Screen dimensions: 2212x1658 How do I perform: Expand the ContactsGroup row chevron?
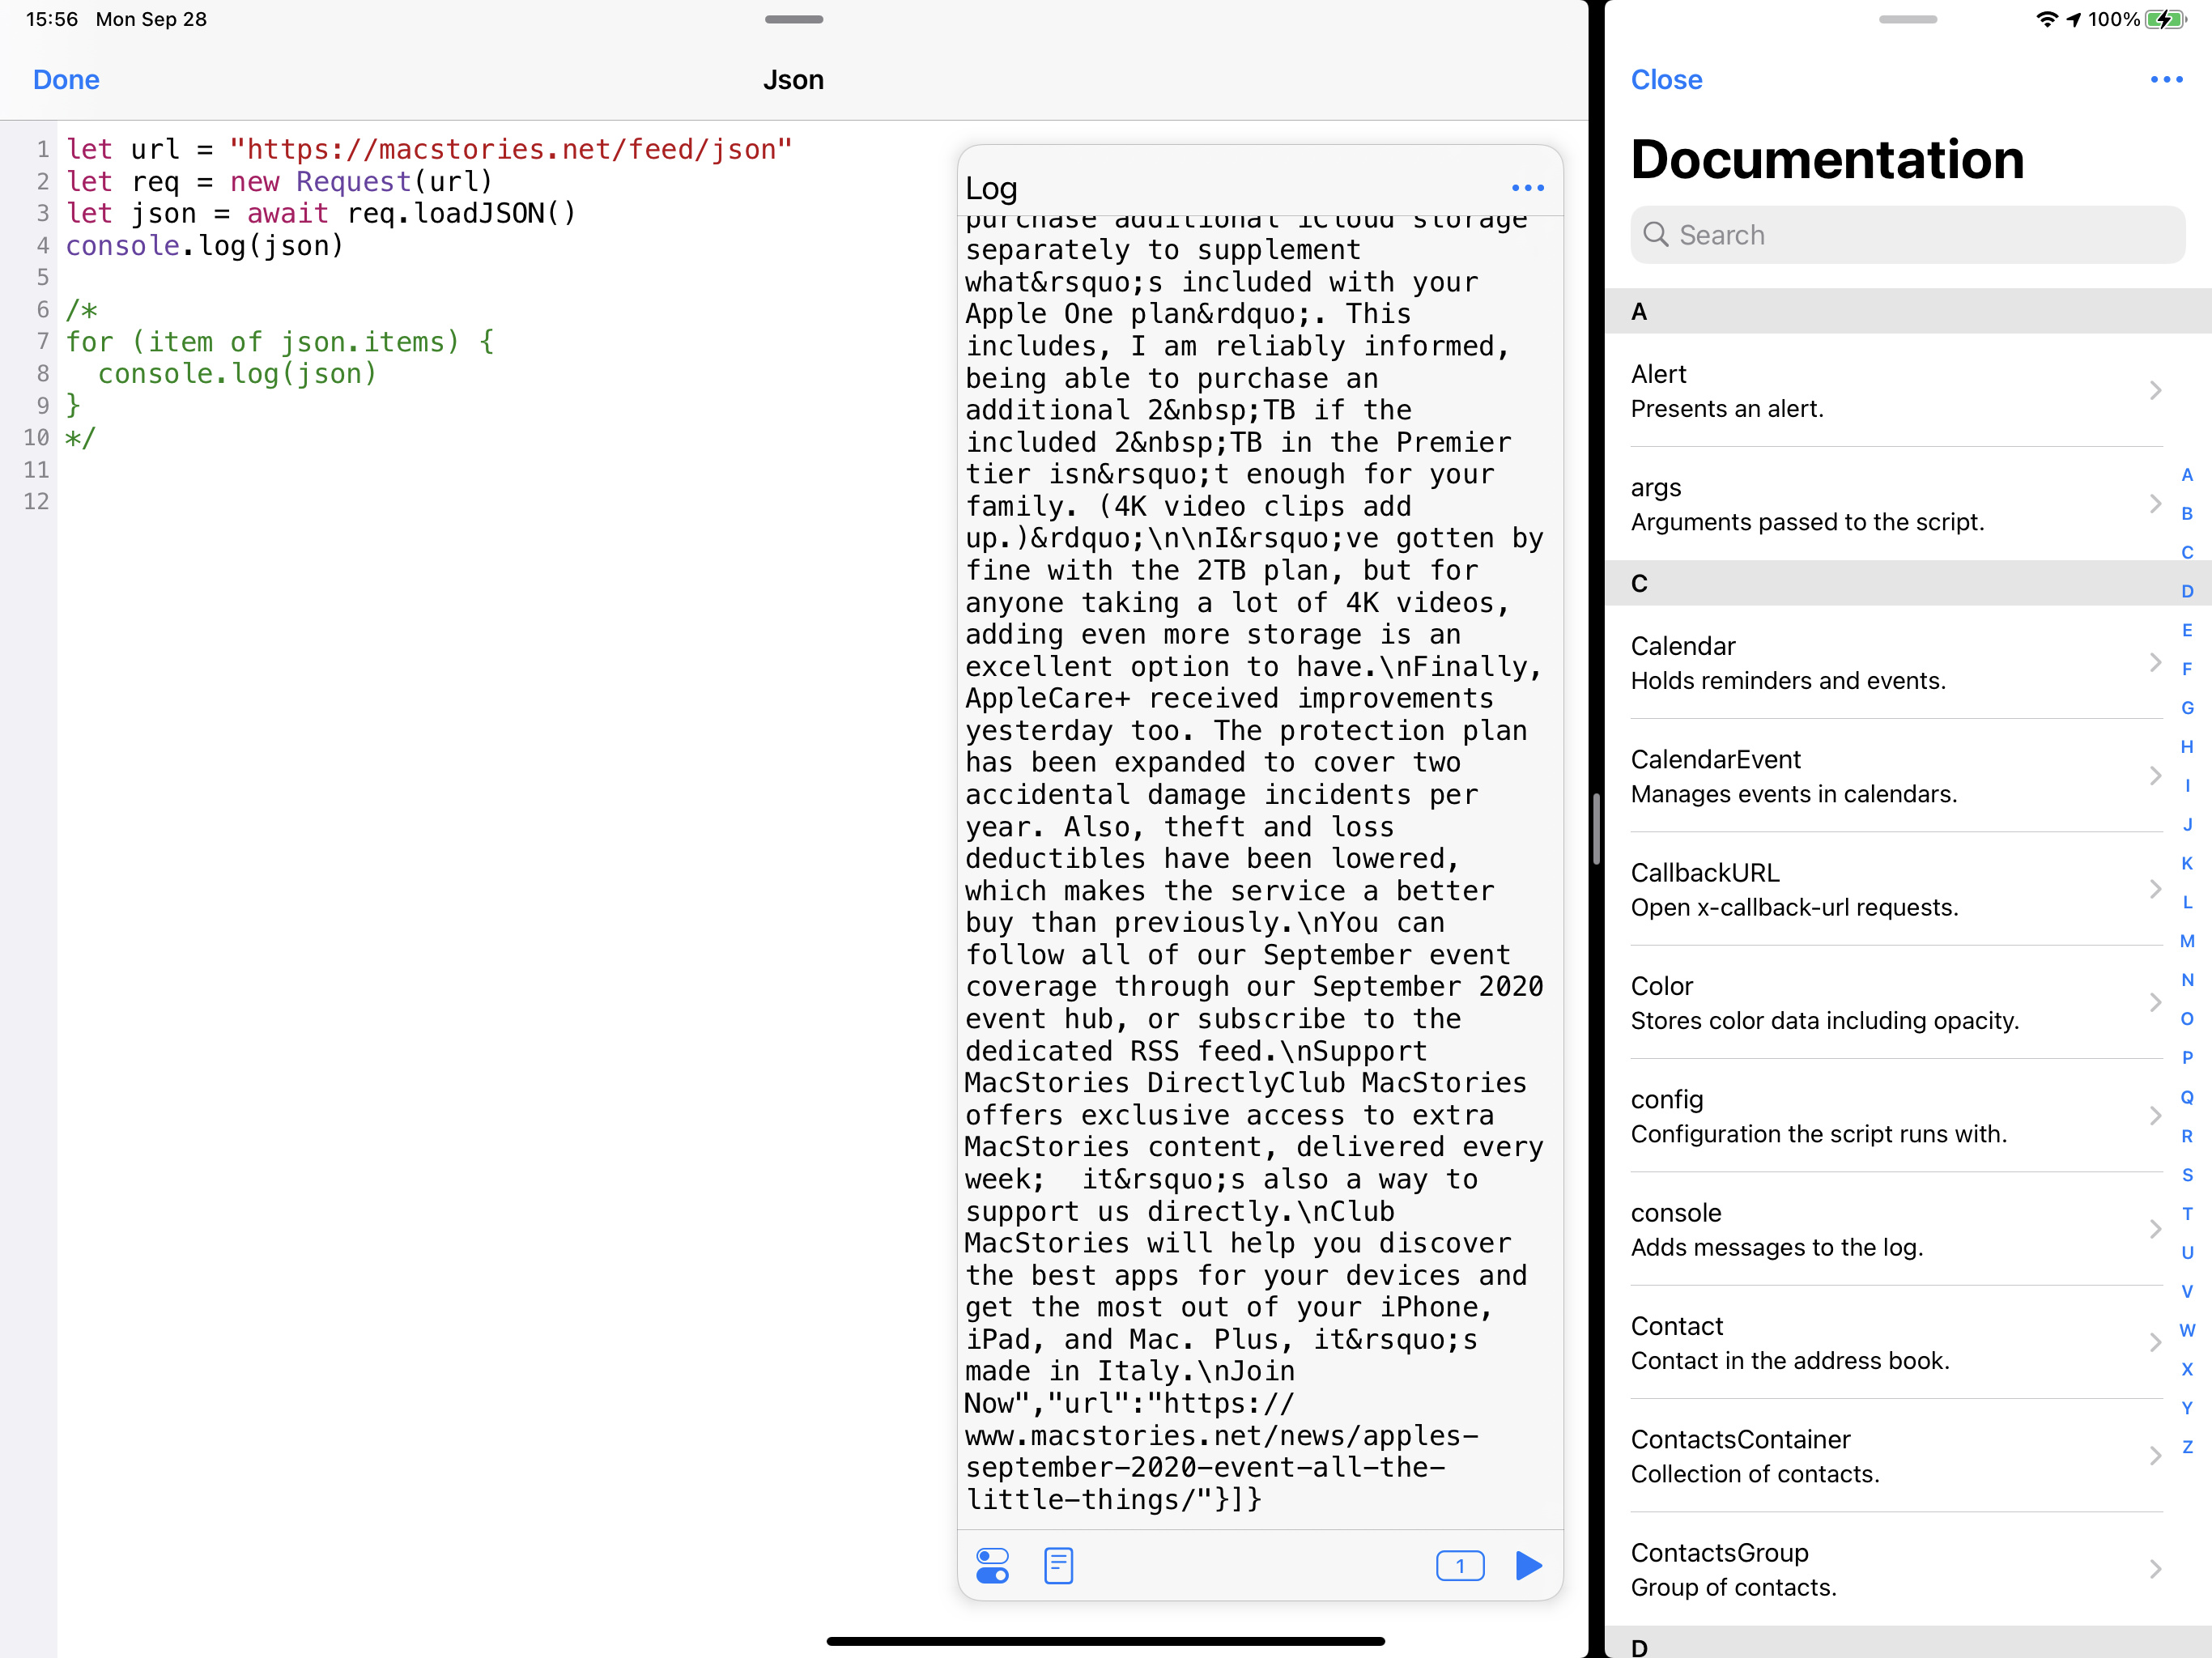(x=2155, y=1569)
